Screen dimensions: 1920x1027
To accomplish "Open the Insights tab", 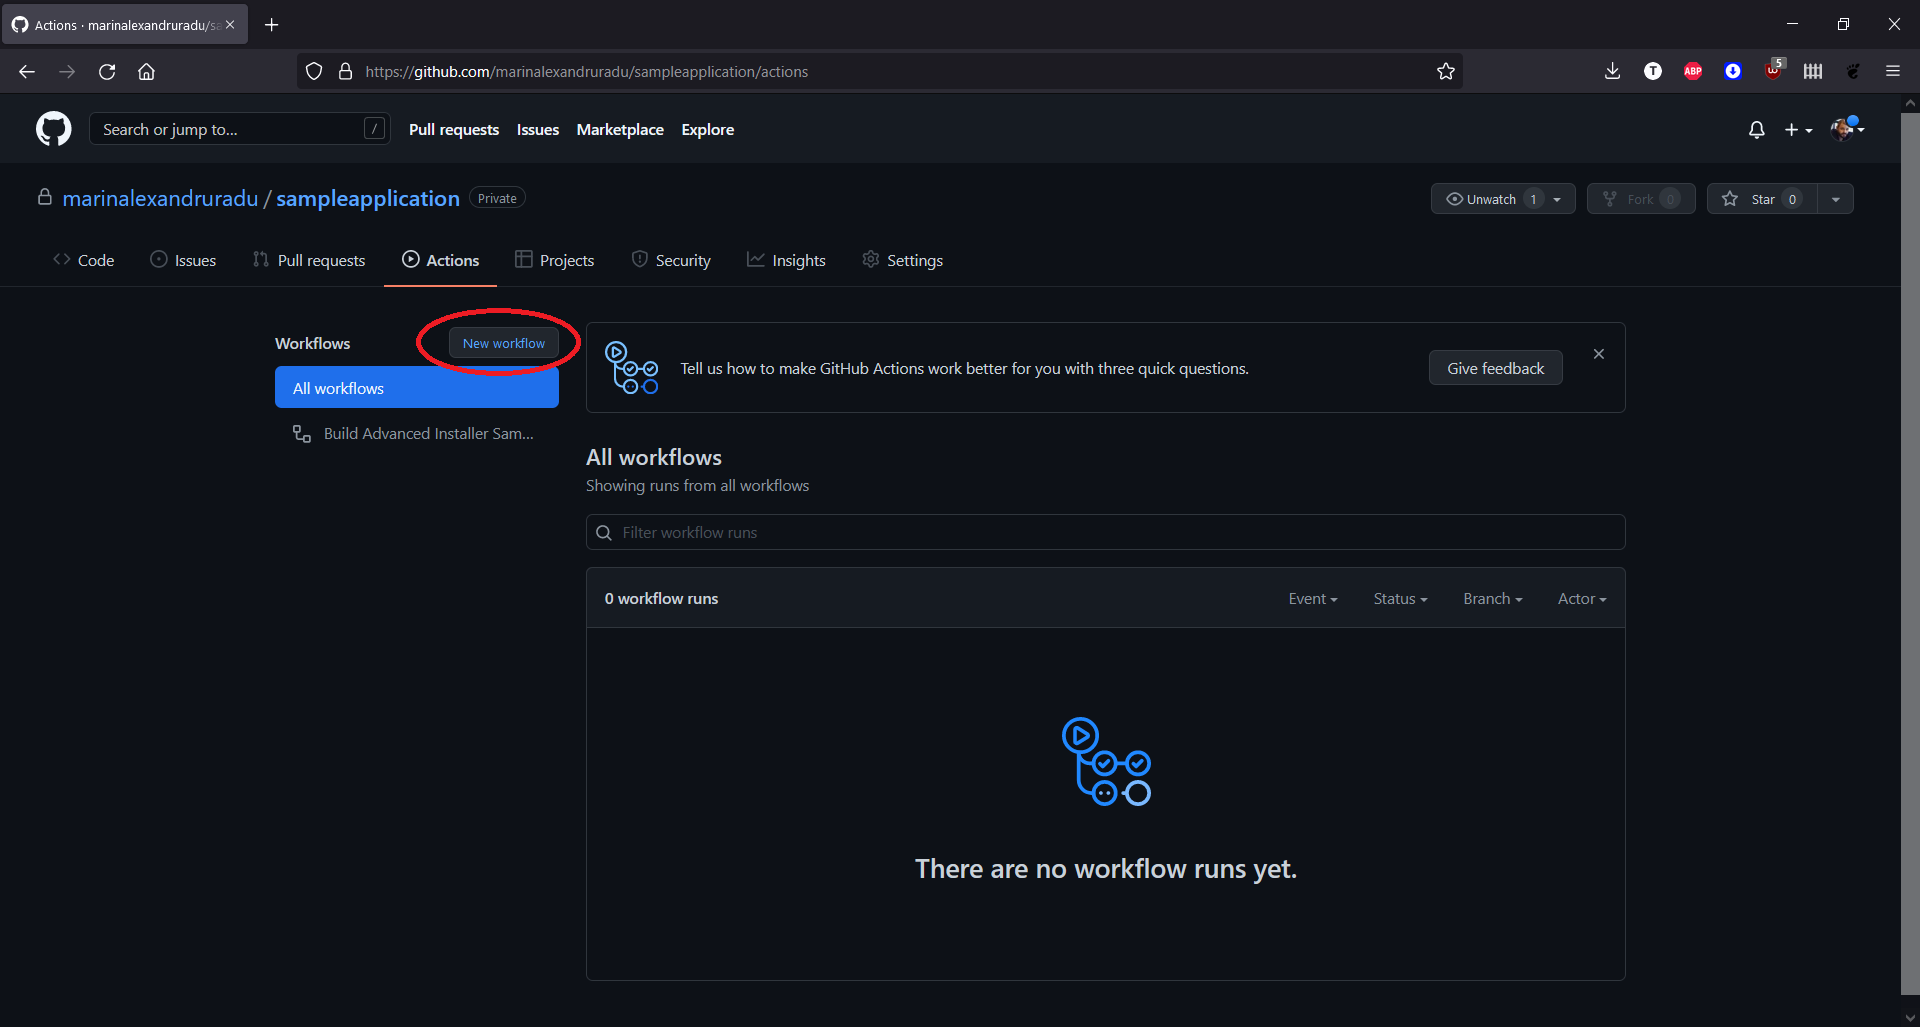I will click(x=786, y=260).
